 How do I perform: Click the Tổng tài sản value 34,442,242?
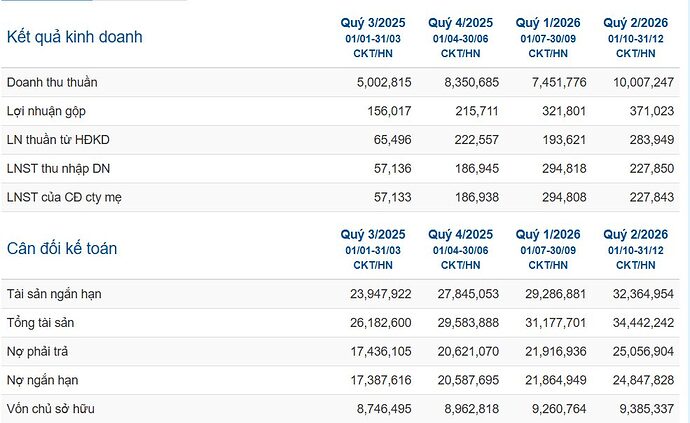point(641,323)
